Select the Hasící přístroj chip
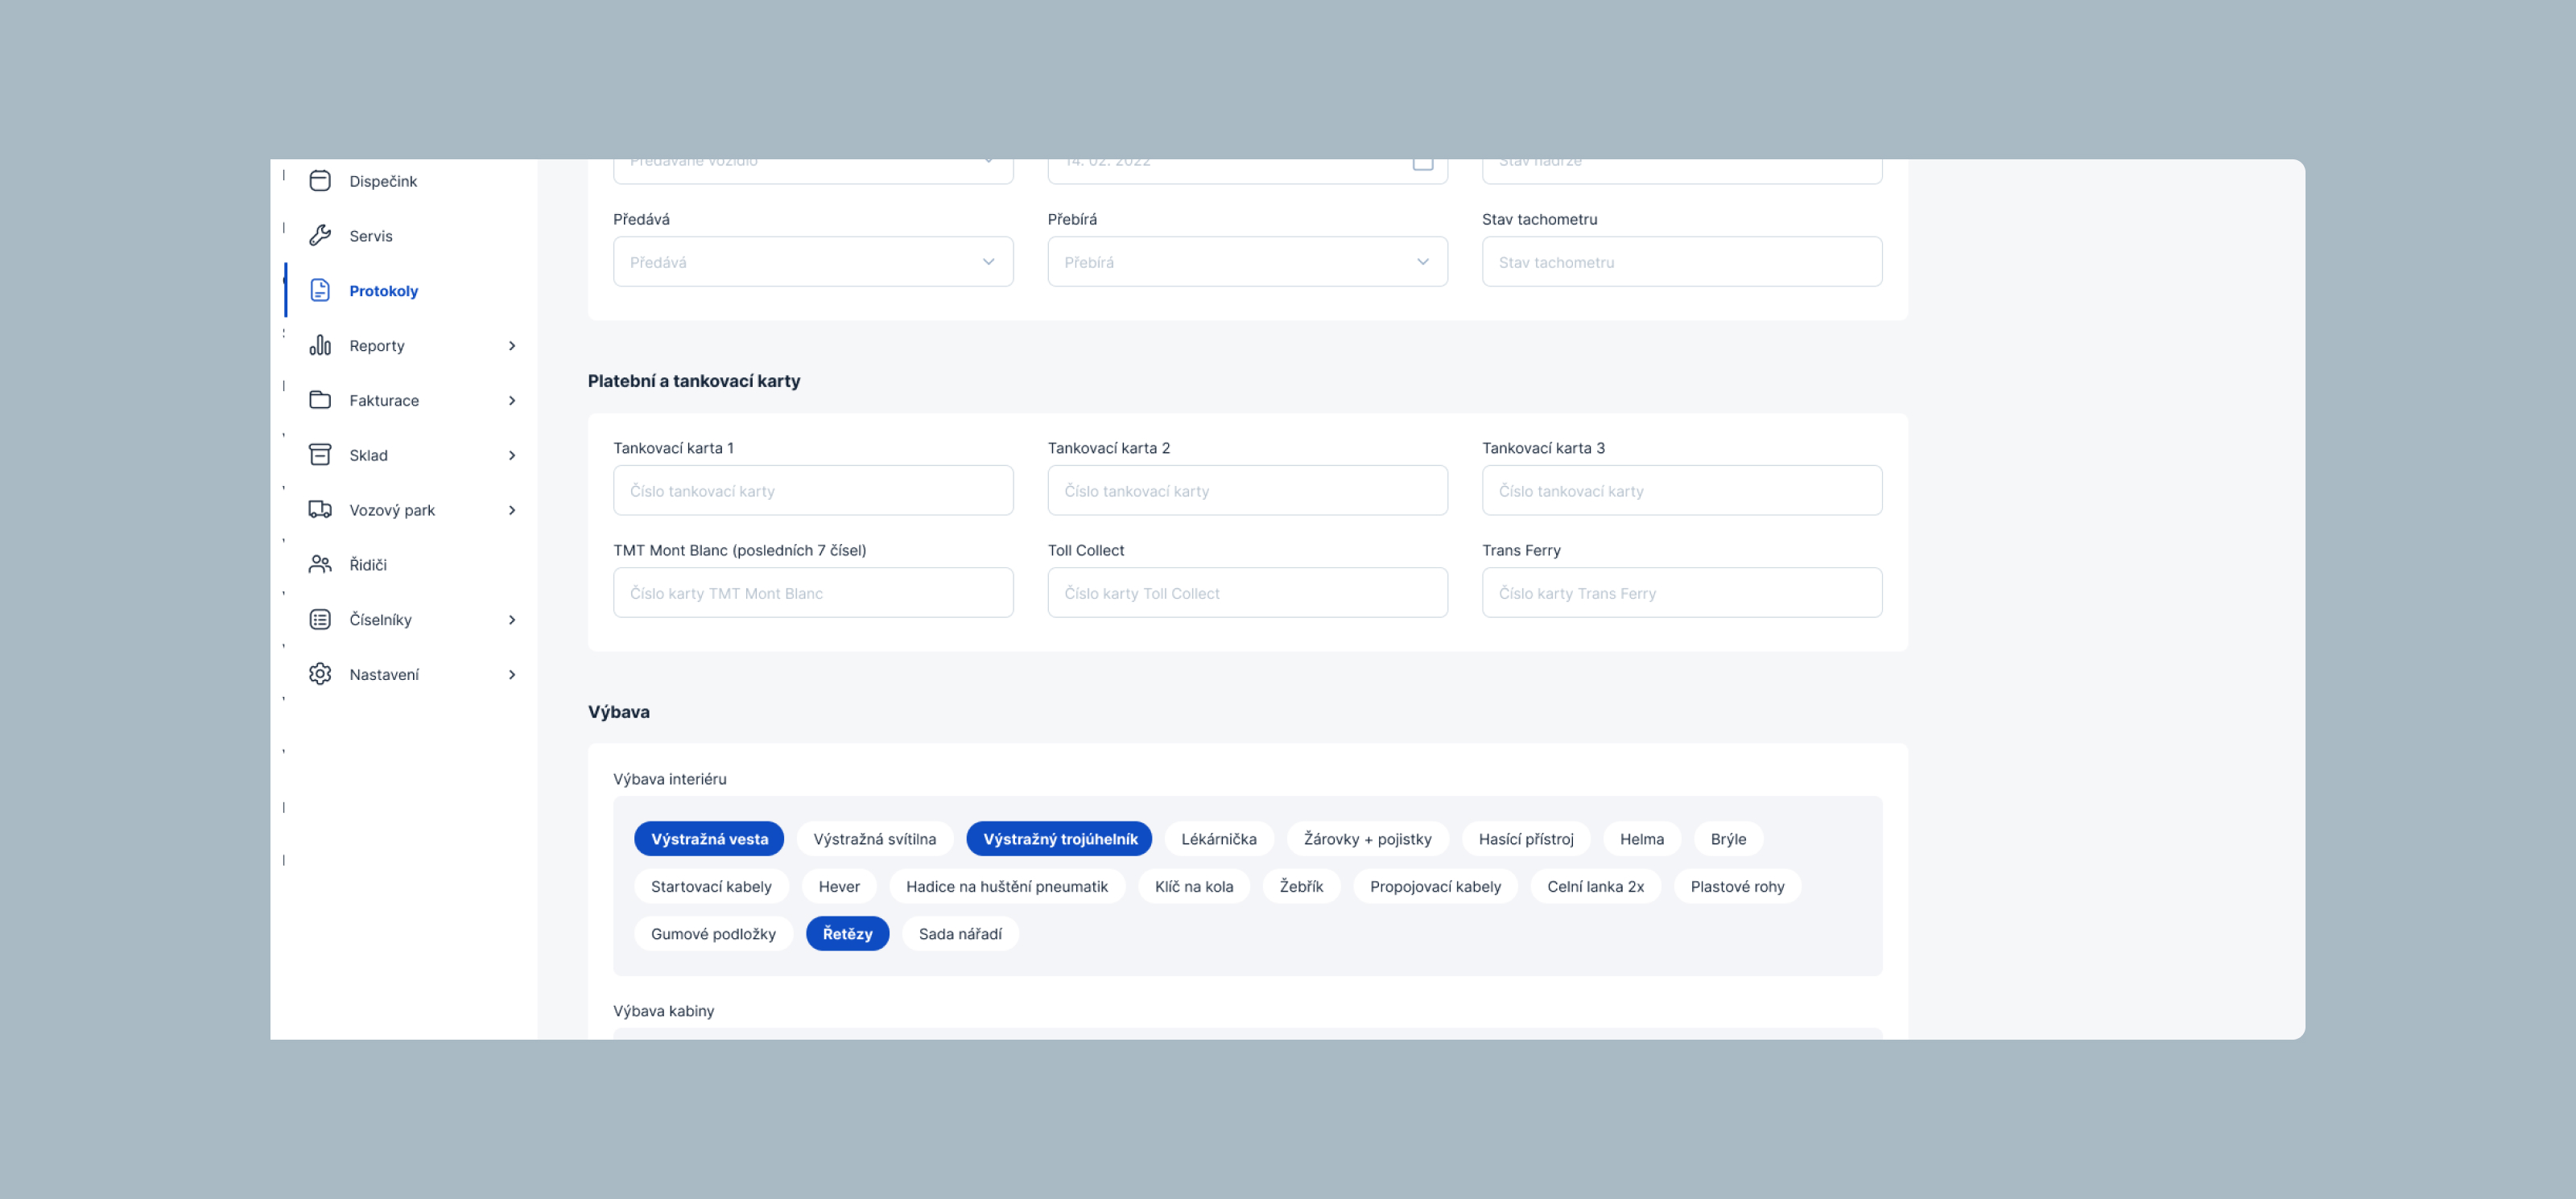 1525,839
